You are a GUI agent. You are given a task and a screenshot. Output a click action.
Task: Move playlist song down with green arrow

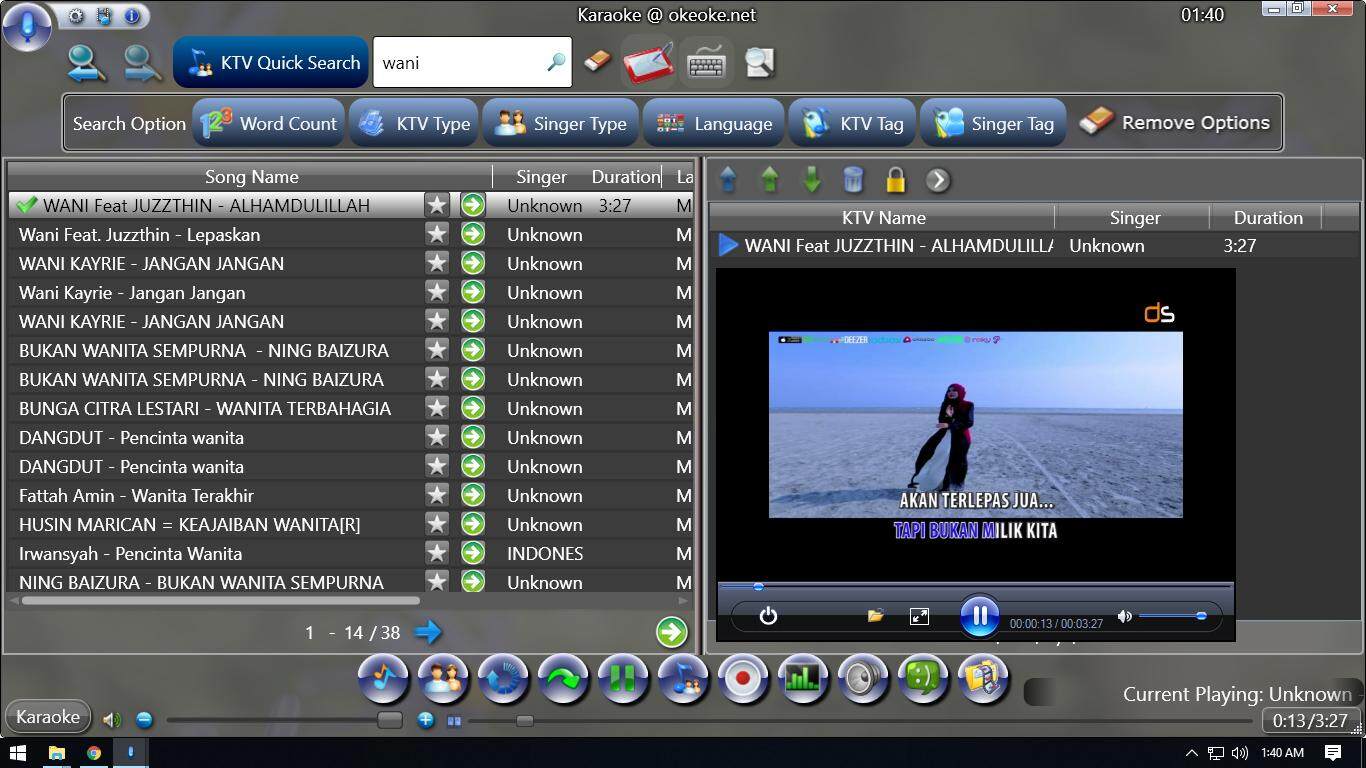point(811,180)
